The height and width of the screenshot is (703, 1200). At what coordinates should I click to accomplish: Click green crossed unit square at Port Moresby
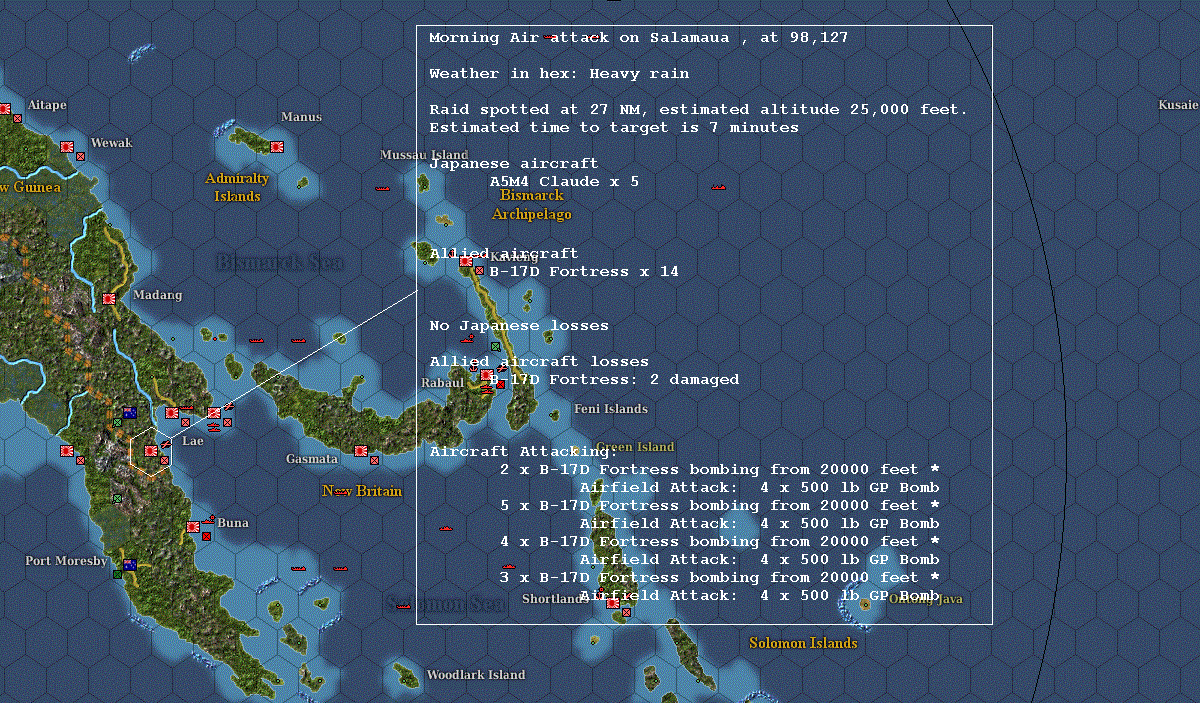click(117, 574)
